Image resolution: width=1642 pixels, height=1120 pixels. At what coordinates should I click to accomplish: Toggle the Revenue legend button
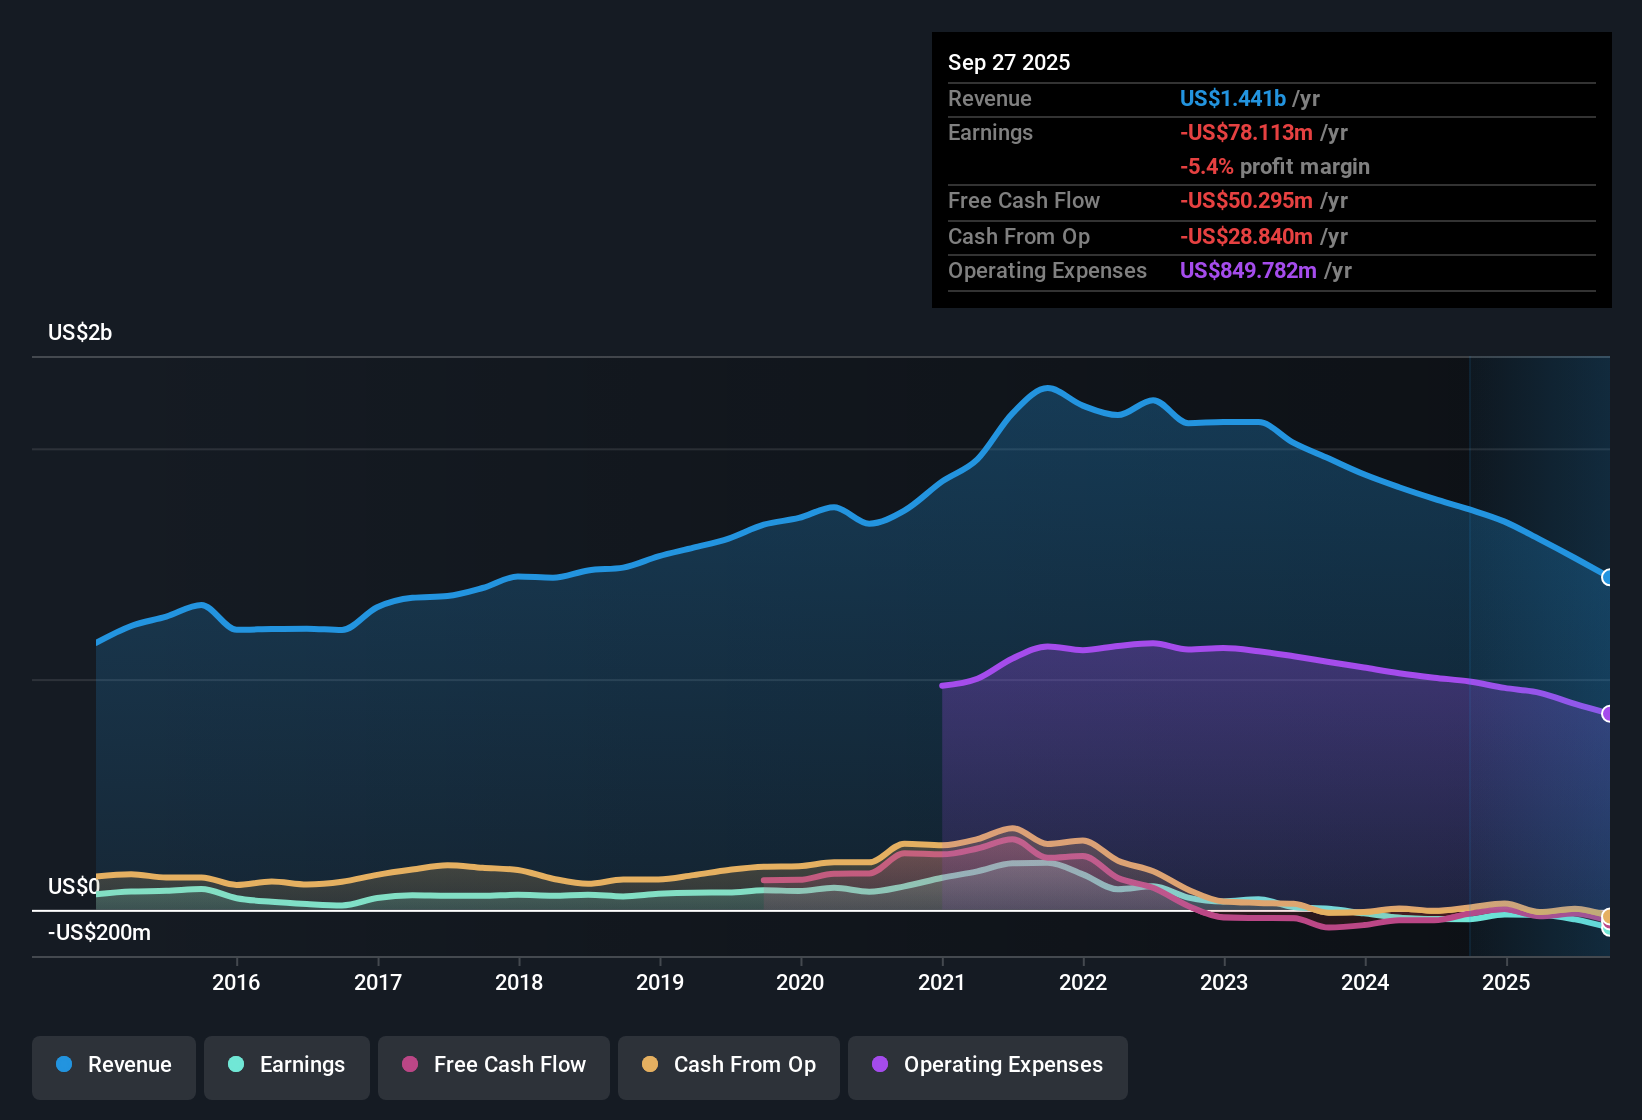tap(114, 1065)
